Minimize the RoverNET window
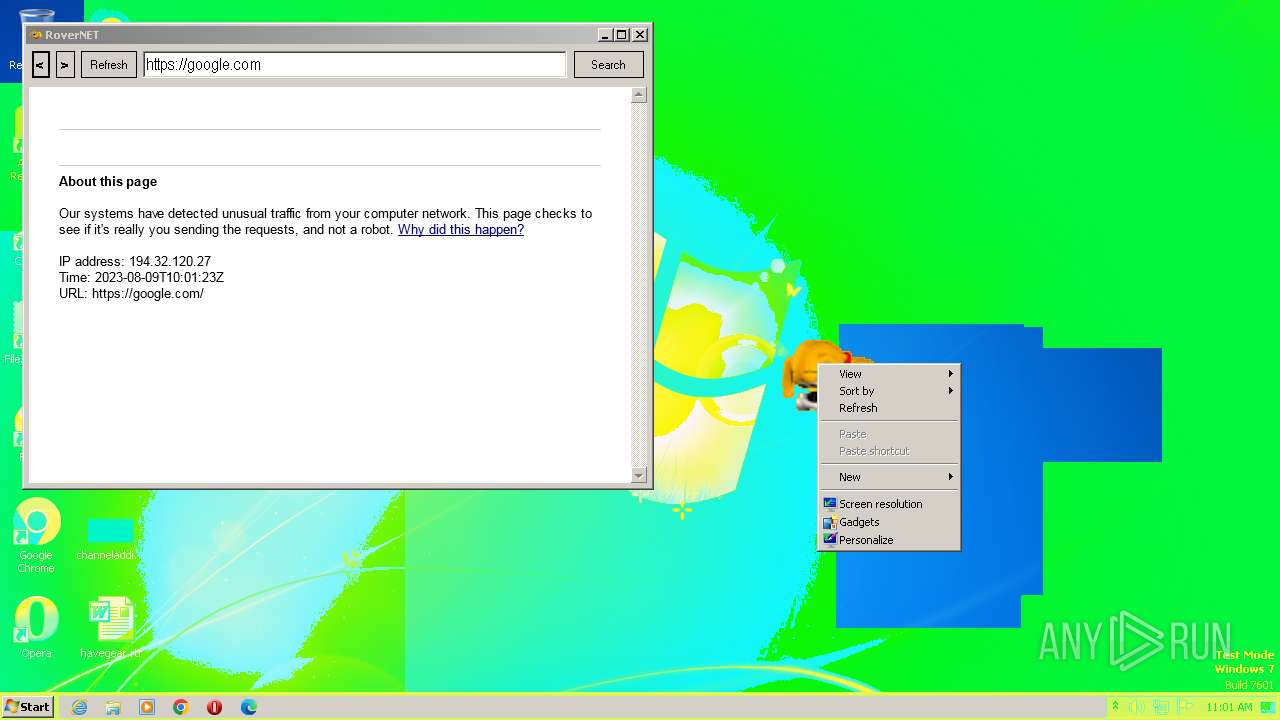The height and width of the screenshot is (720, 1280). click(605, 35)
